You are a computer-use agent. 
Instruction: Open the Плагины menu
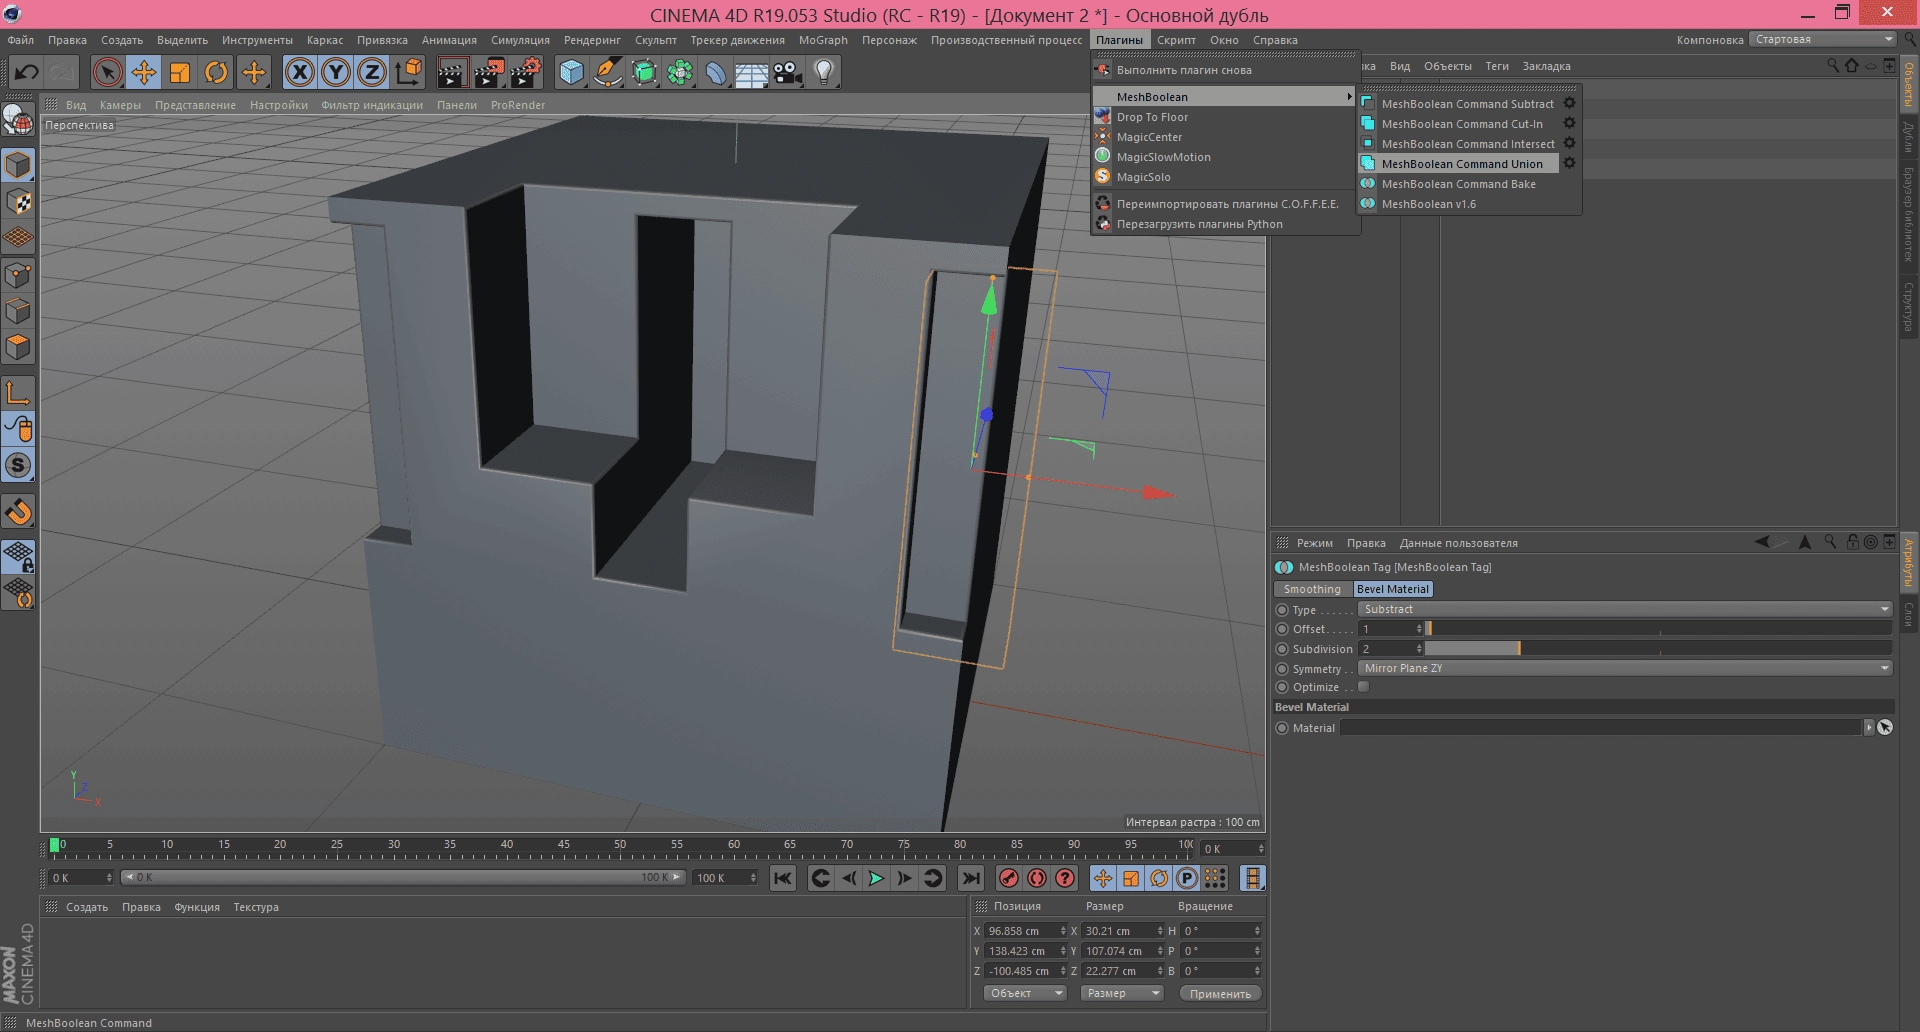[x=1119, y=40]
